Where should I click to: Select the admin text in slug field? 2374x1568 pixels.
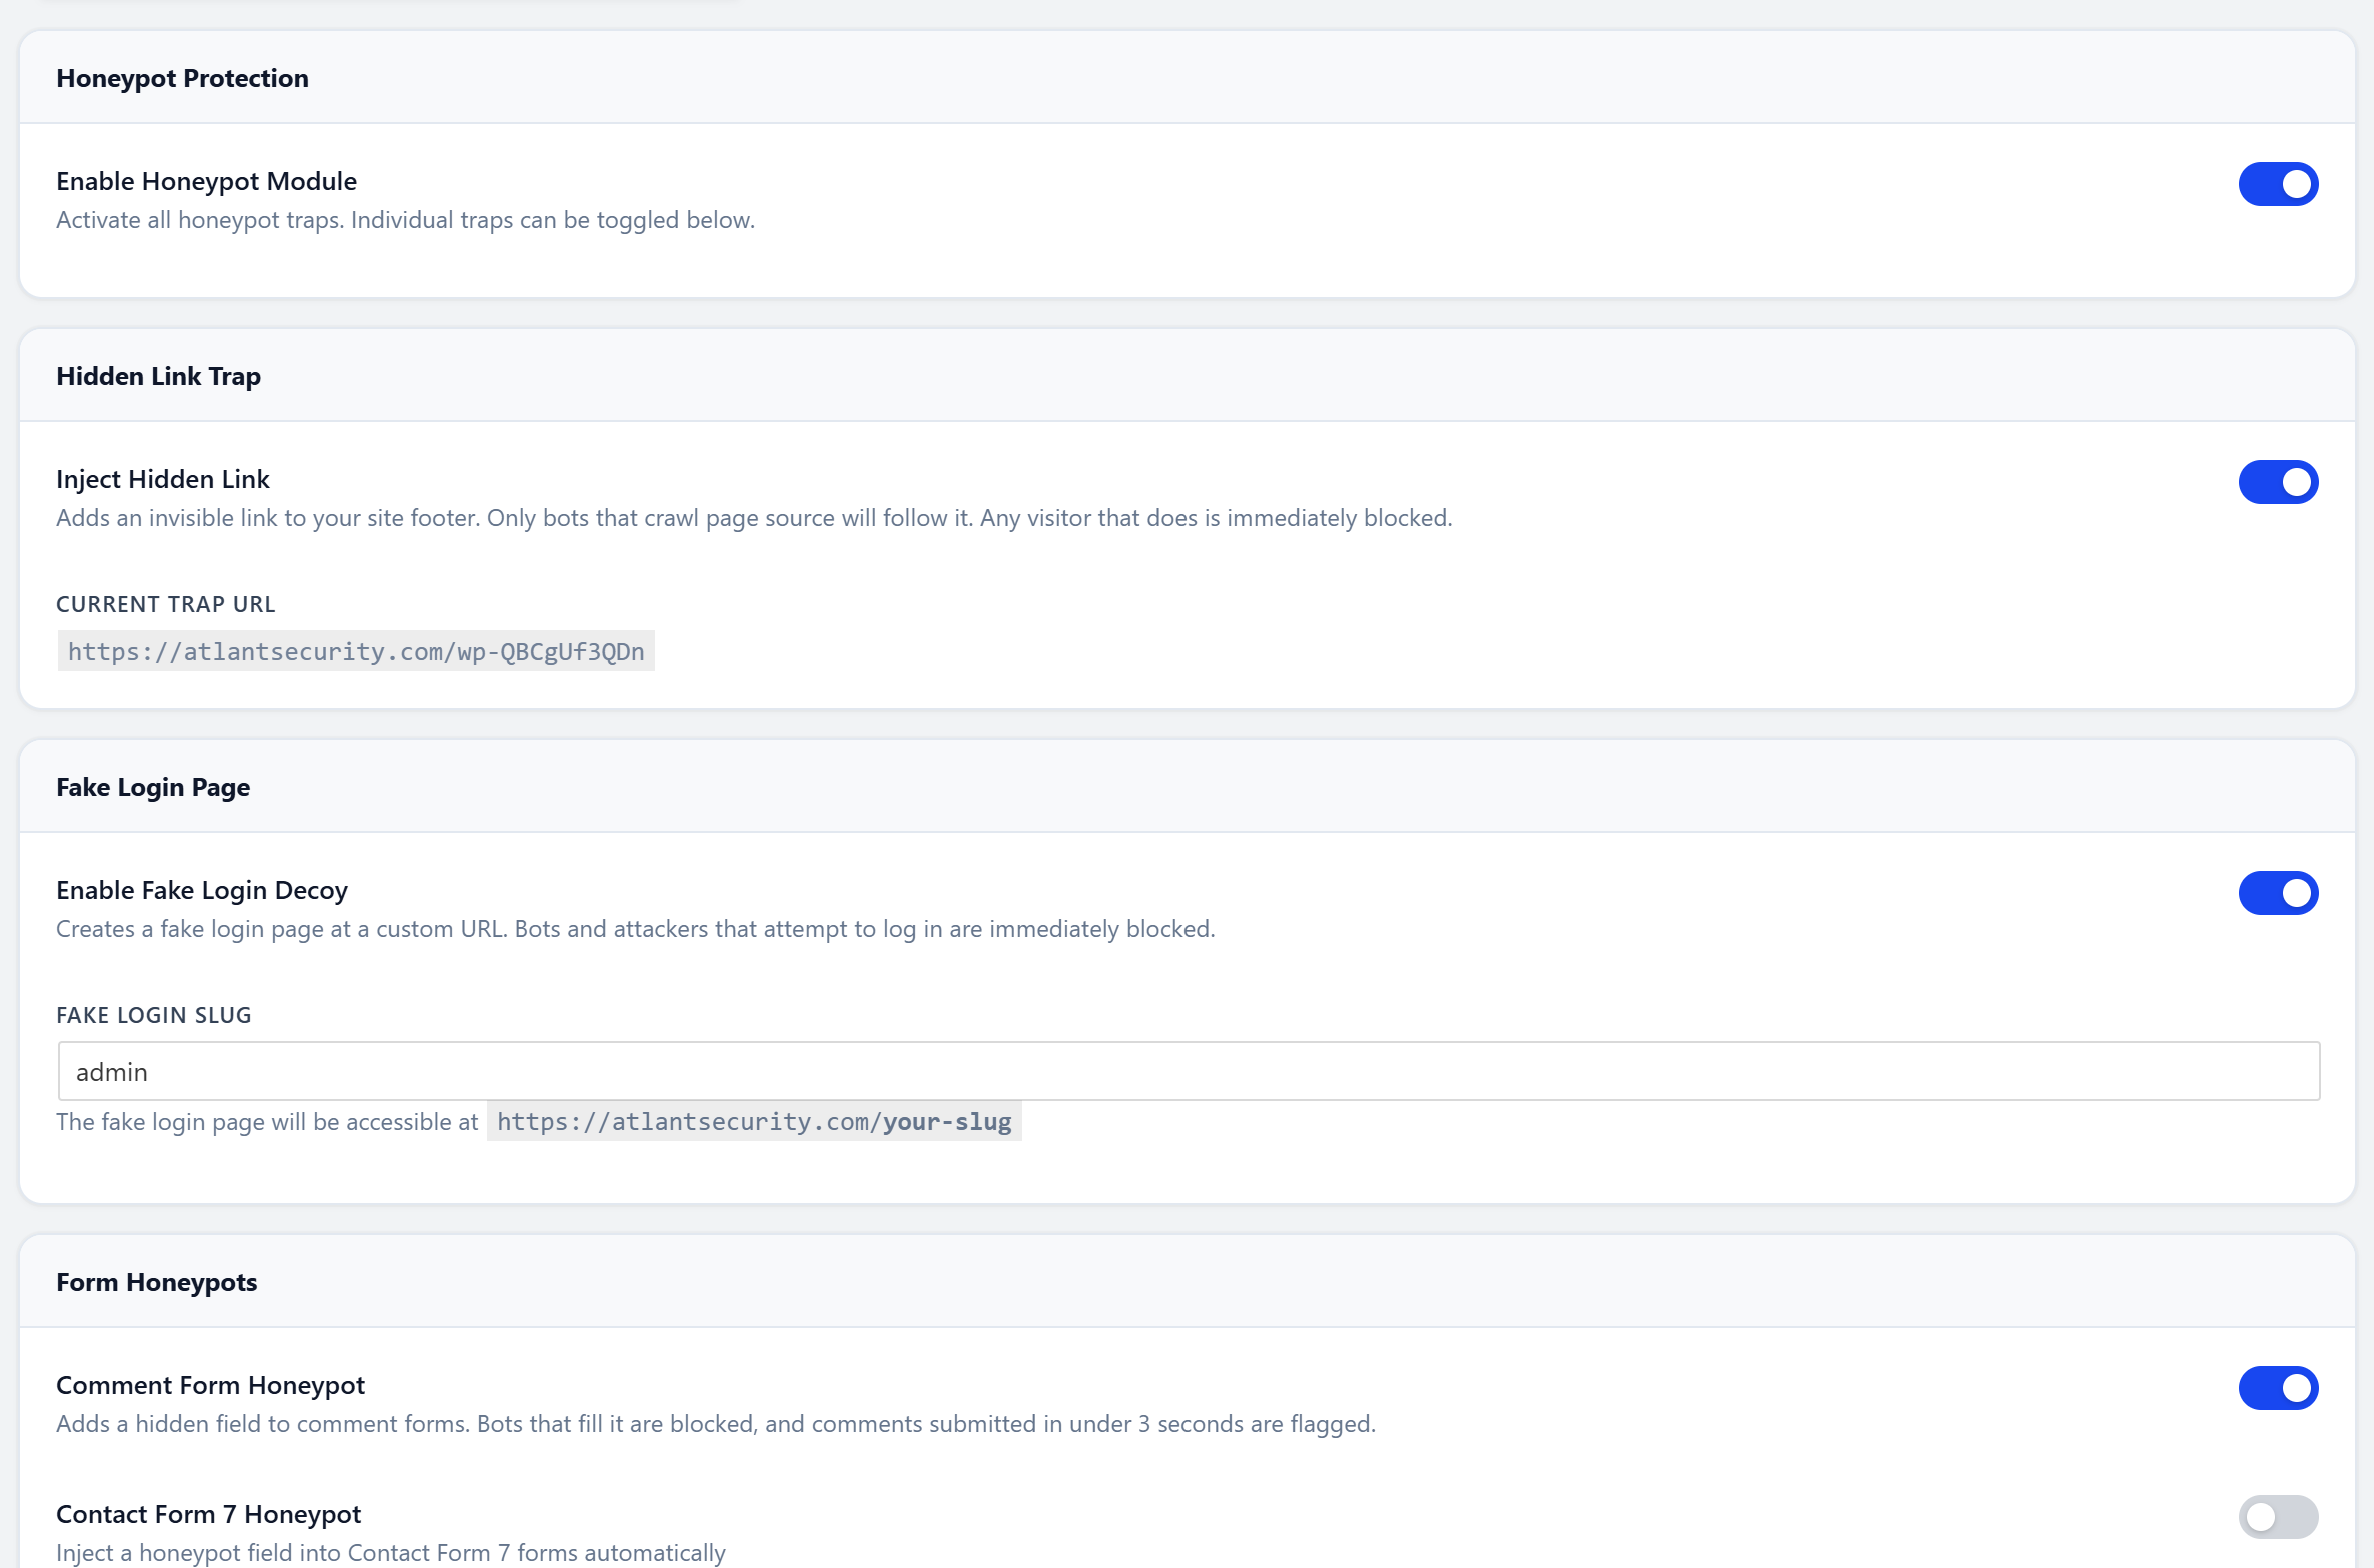coord(112,1071)
